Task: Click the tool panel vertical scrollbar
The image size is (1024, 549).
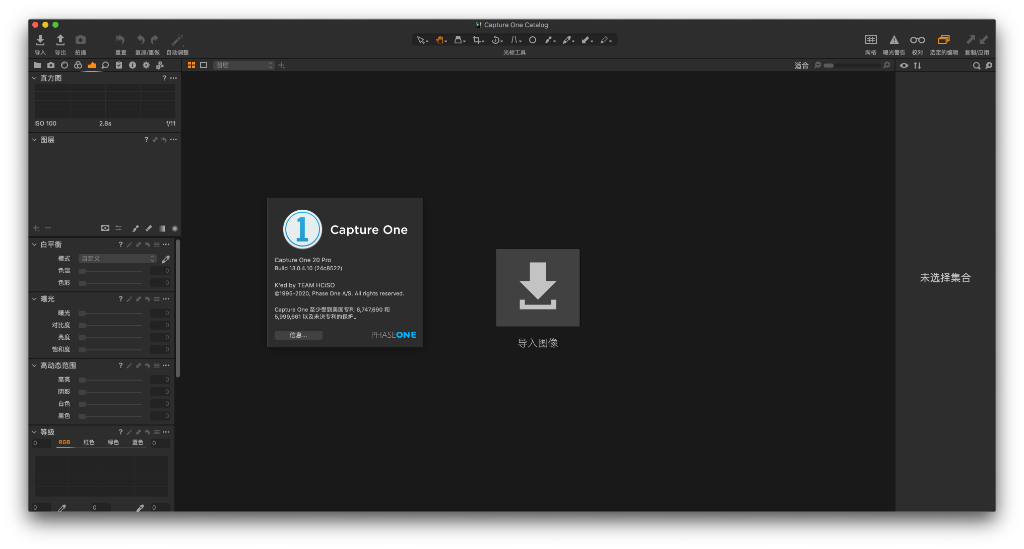Action: click(x=178, y=308)
